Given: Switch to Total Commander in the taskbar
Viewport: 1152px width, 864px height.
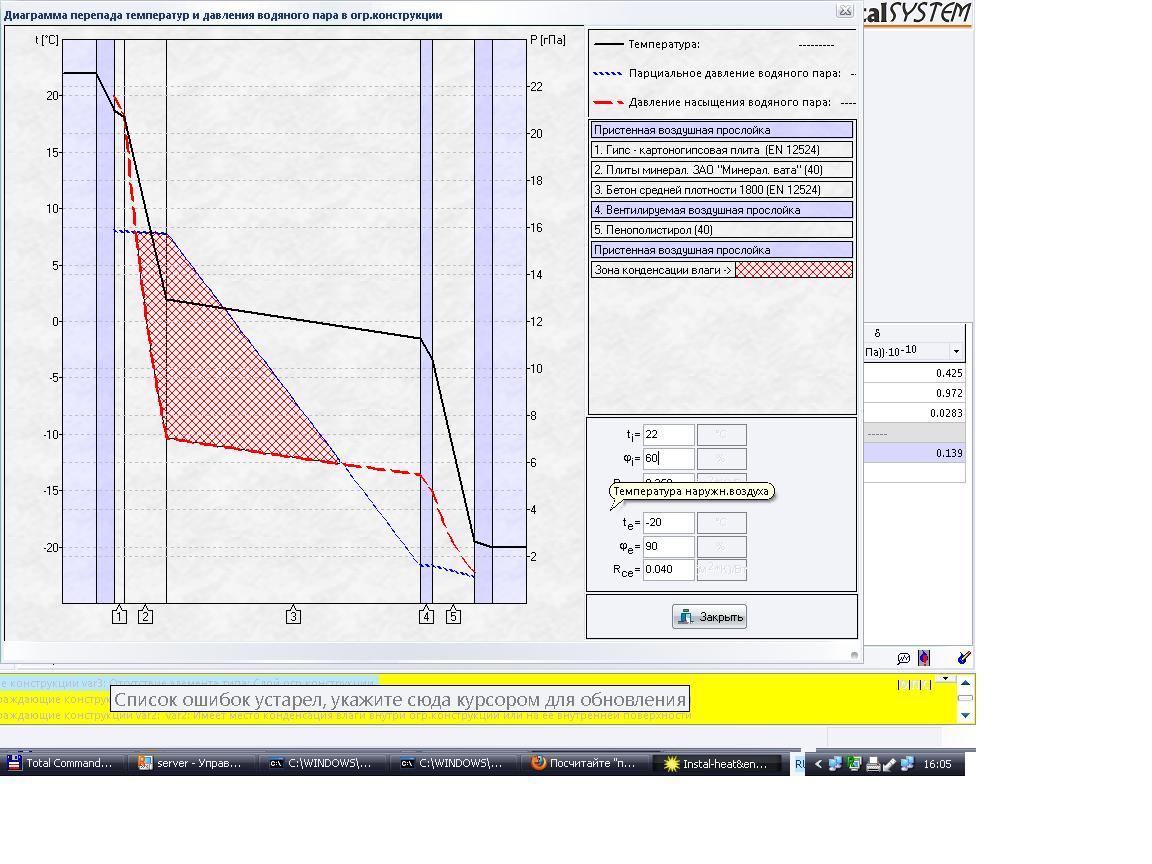Looking at the screenshot, I should point(62,763).
